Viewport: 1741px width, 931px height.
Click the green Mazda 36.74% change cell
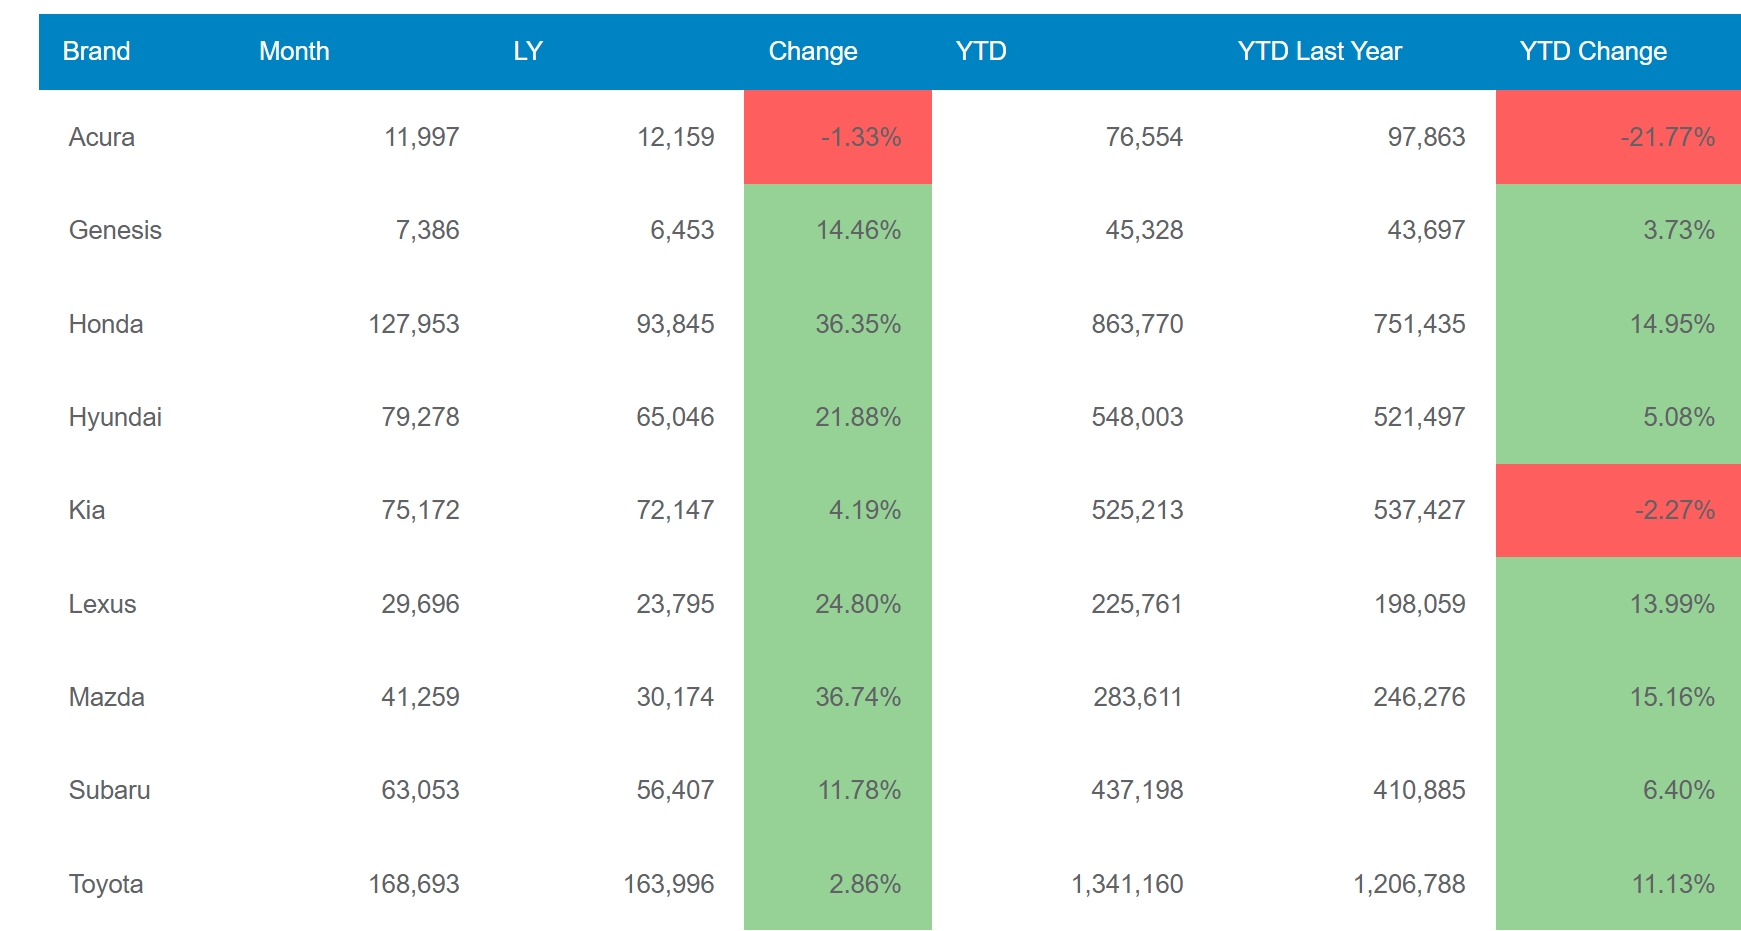coord(838,697)
